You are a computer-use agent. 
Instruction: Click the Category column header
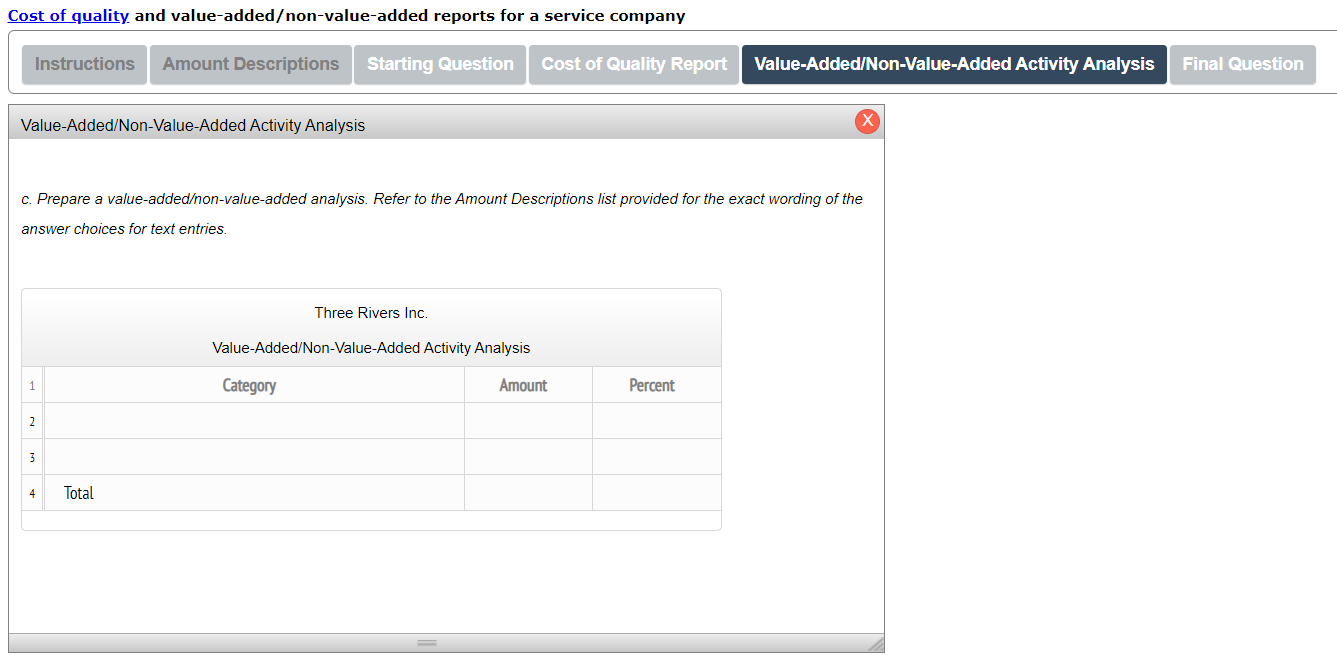[x=249, y=384]
